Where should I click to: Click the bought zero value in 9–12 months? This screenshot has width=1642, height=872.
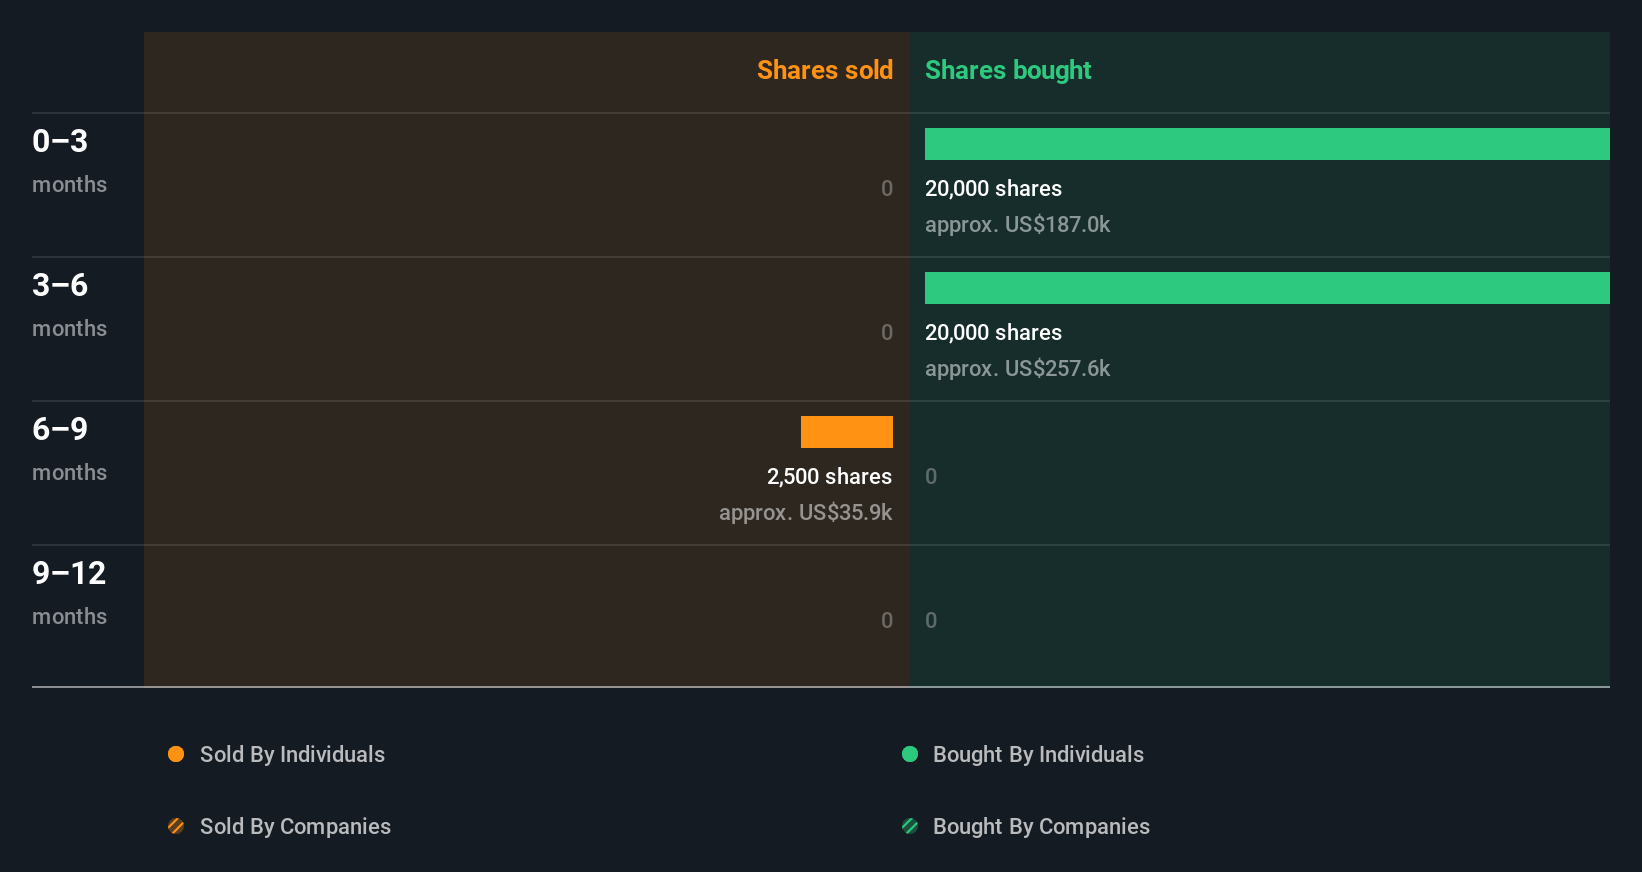point(931,620)
